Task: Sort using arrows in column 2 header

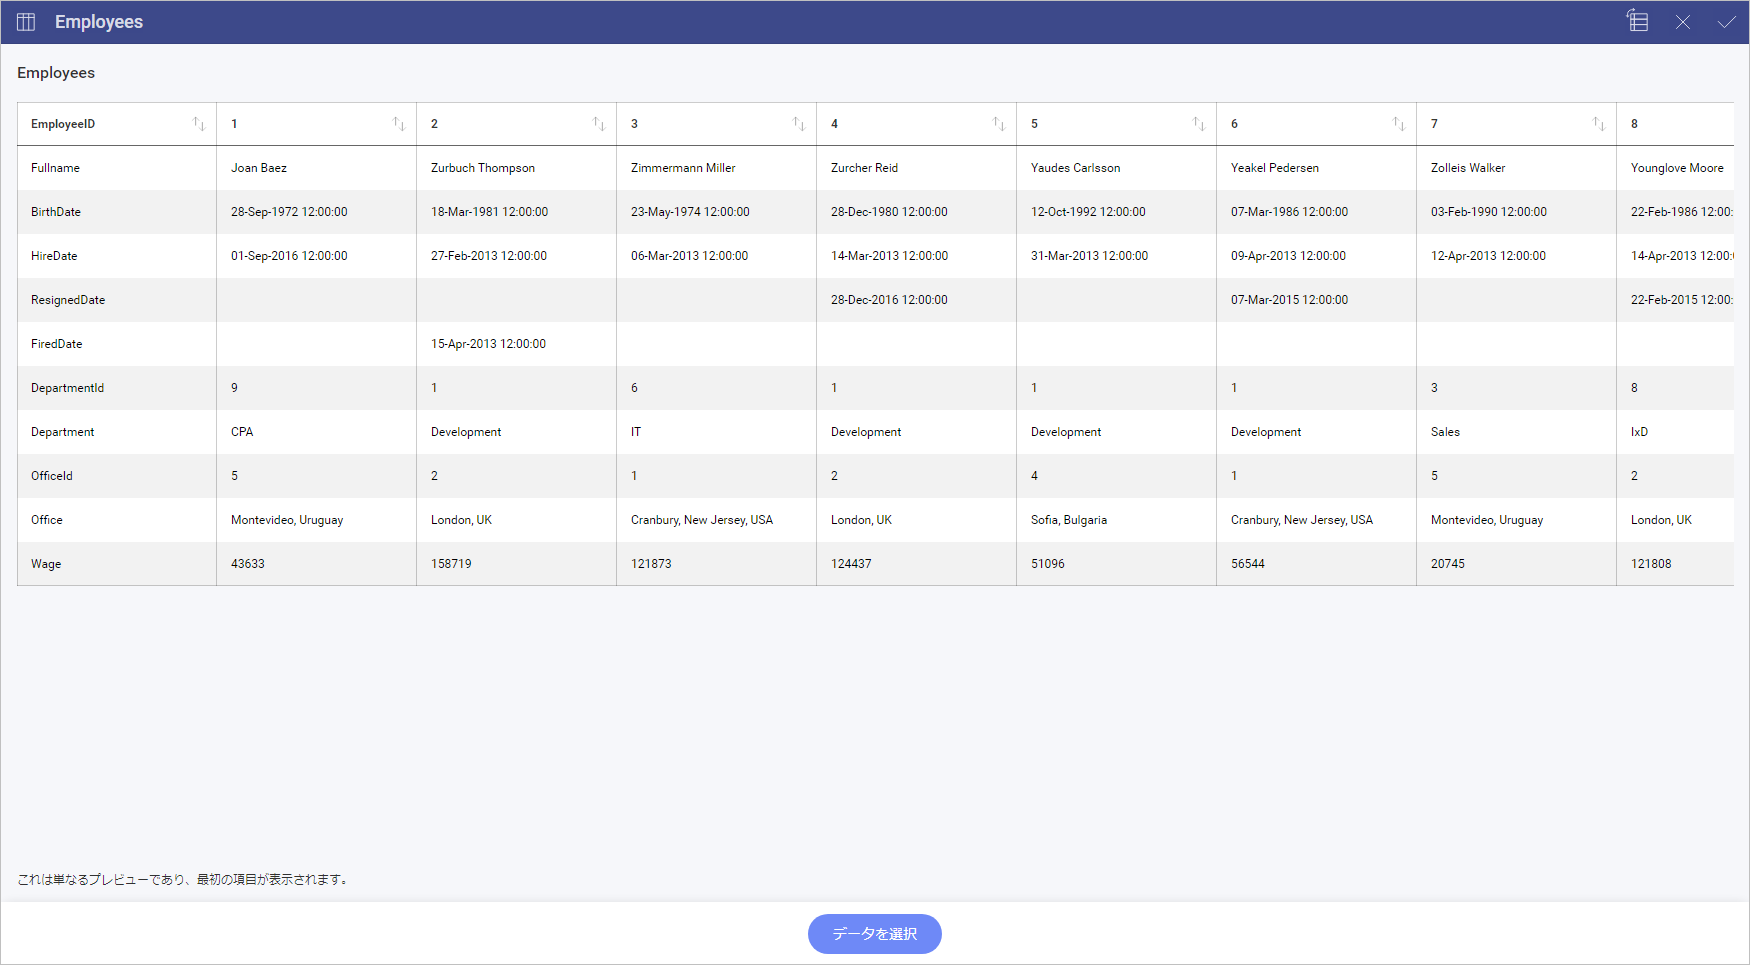Action: pos(599,124)
